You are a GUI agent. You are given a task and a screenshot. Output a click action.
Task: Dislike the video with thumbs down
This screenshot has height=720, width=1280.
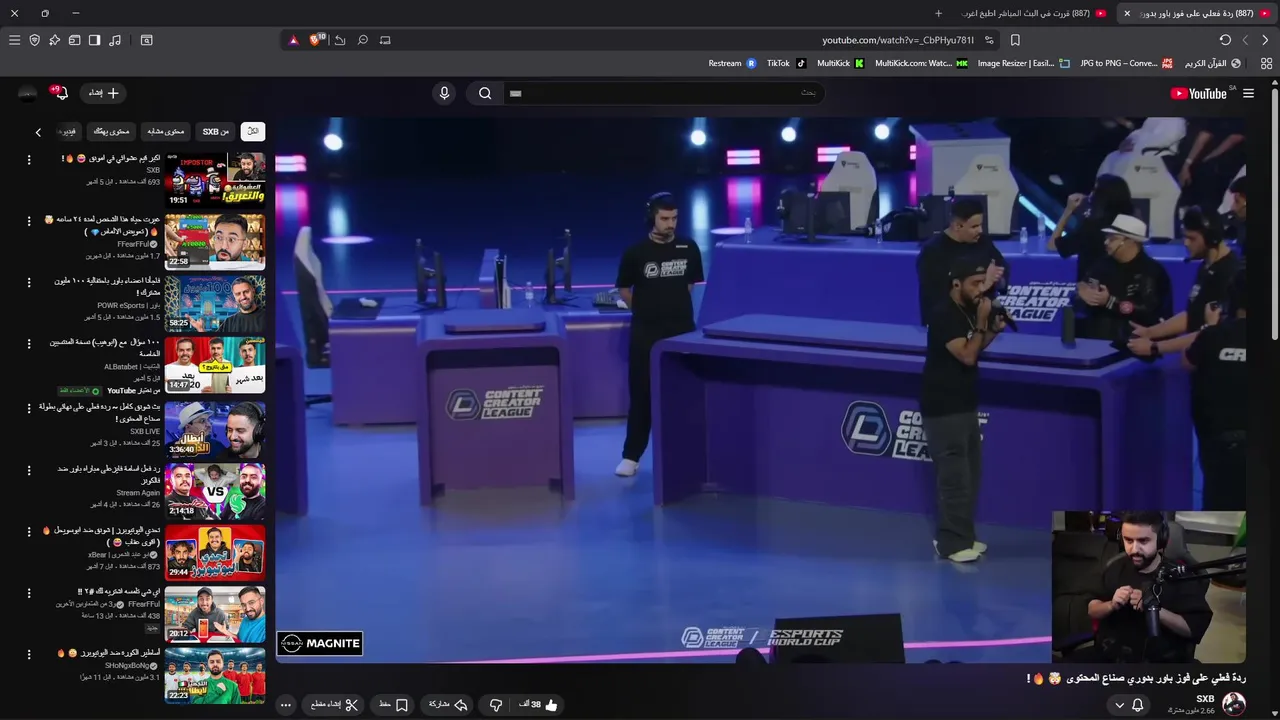[x=495, y=705]
